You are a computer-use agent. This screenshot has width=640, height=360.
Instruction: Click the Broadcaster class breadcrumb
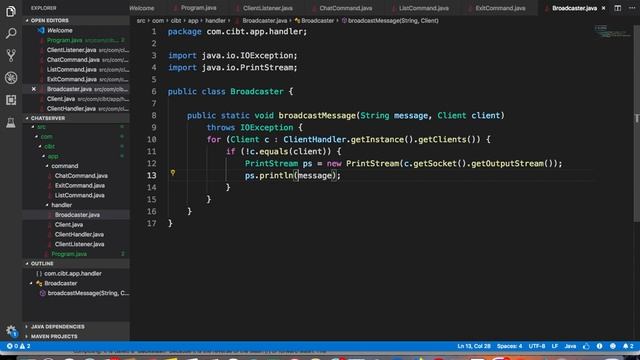pos(314,20)
